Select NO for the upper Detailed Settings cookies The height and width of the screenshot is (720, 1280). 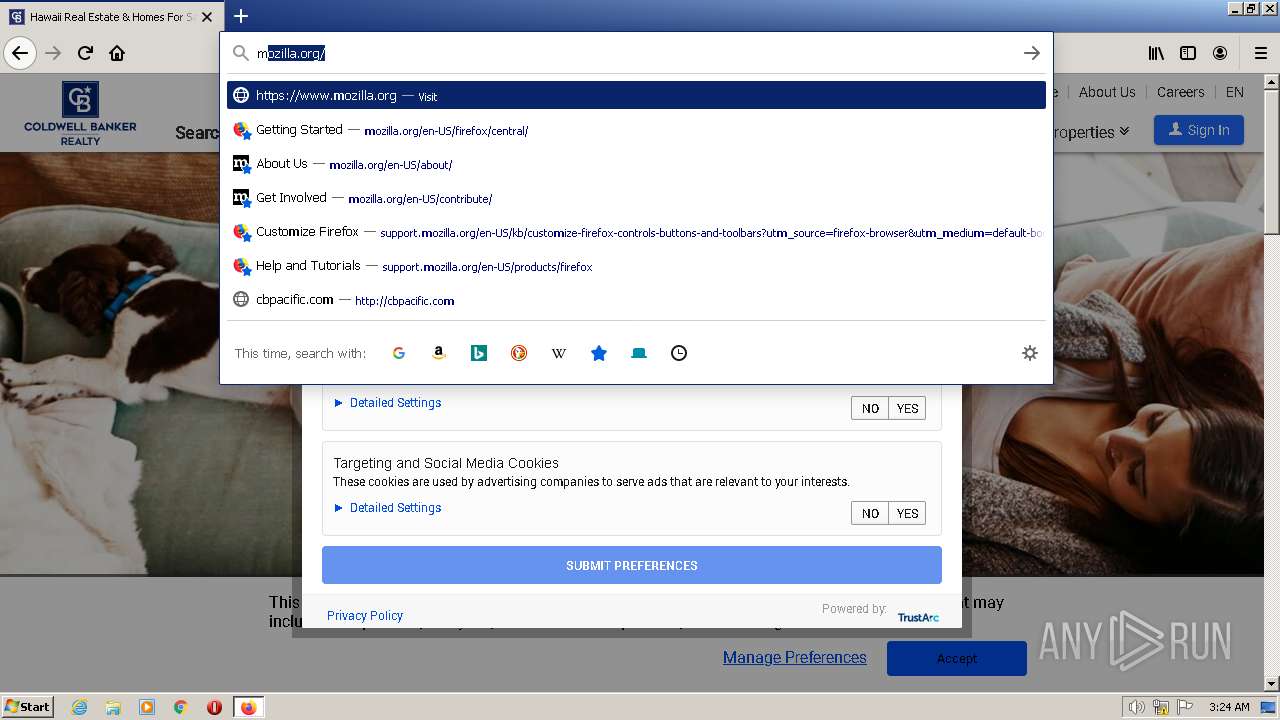[870, 408]
